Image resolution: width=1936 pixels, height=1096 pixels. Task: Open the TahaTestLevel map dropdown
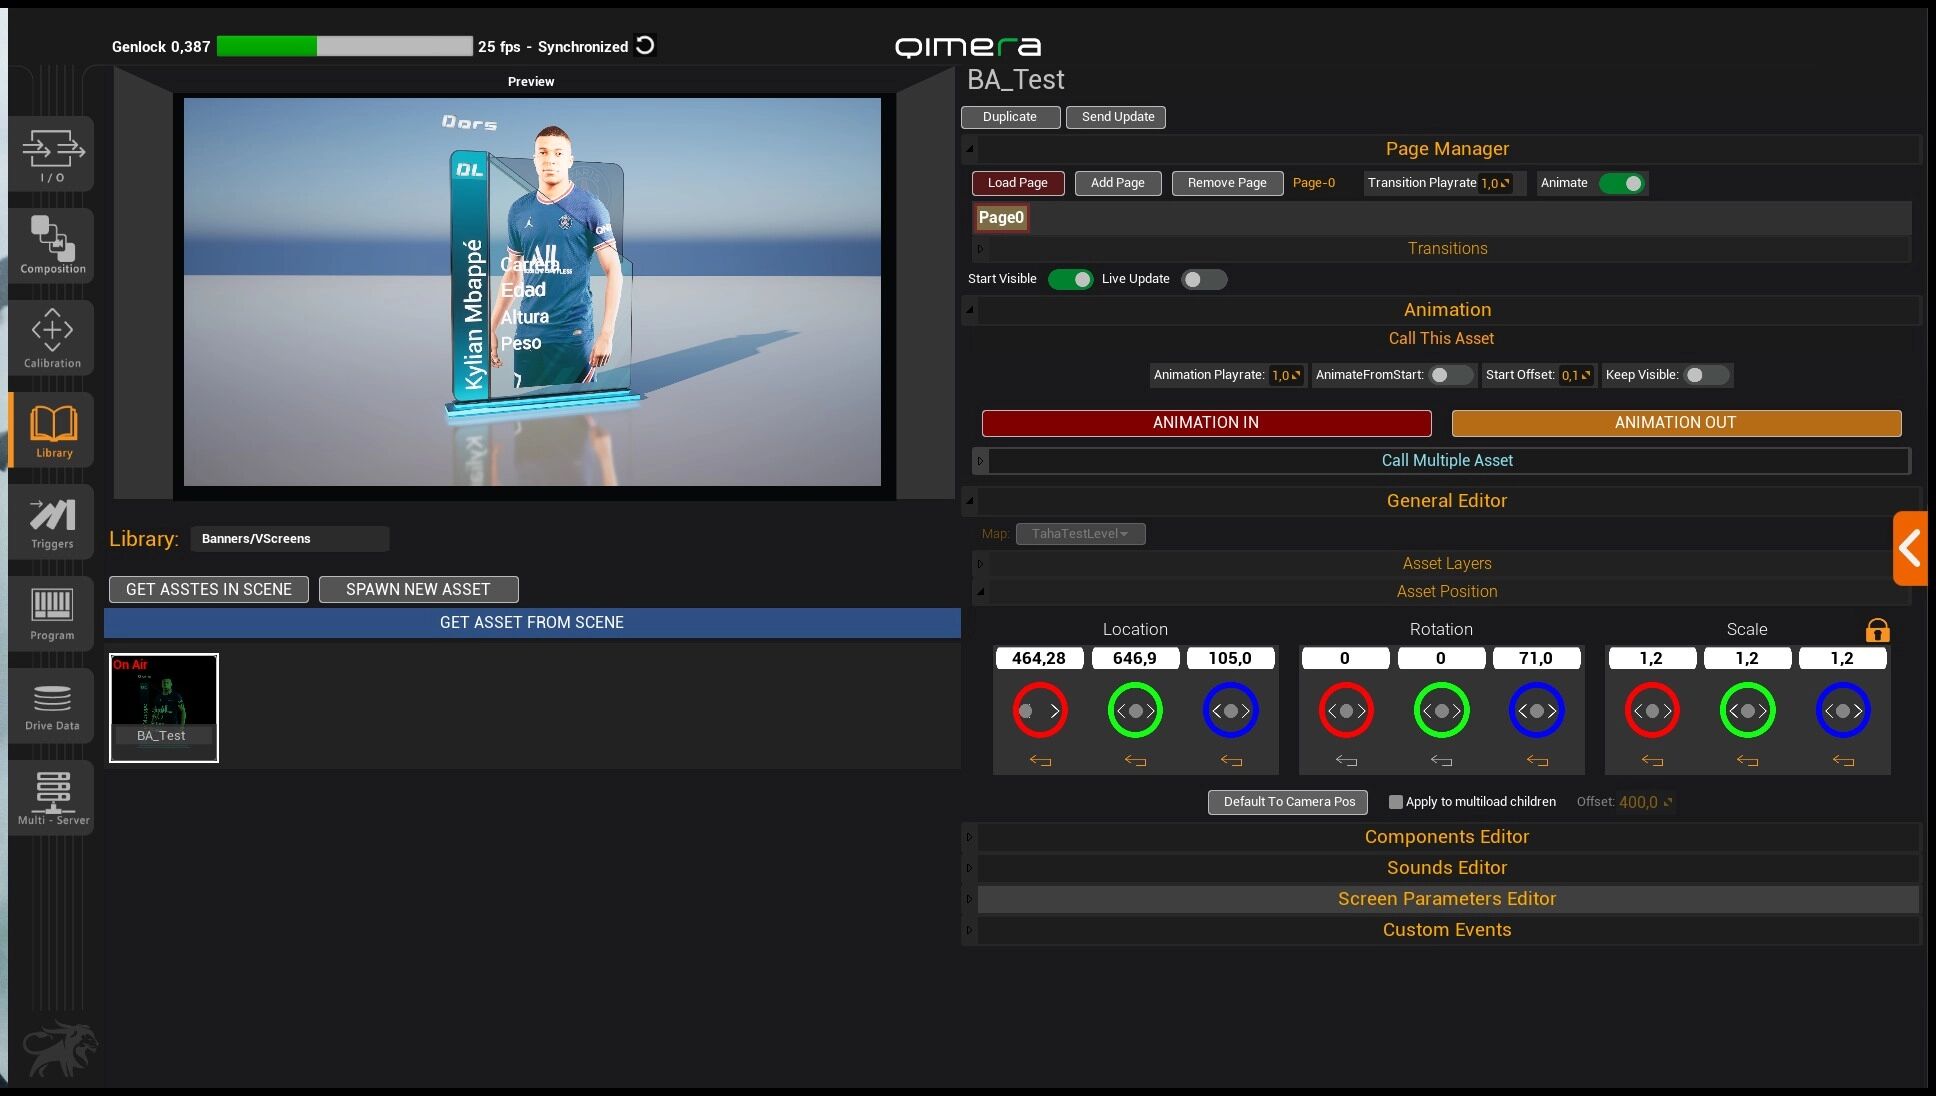coord(1080,534)
